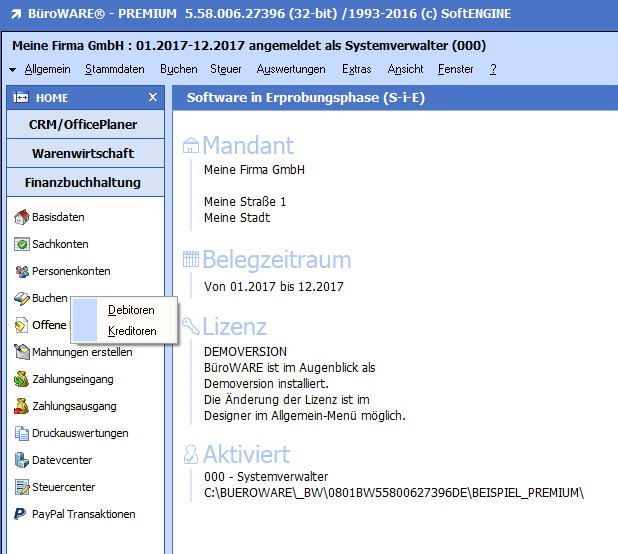Open the Allgemein menu
Image resolution: width=618 pixels, height=554 pixels.
[48, 69]
